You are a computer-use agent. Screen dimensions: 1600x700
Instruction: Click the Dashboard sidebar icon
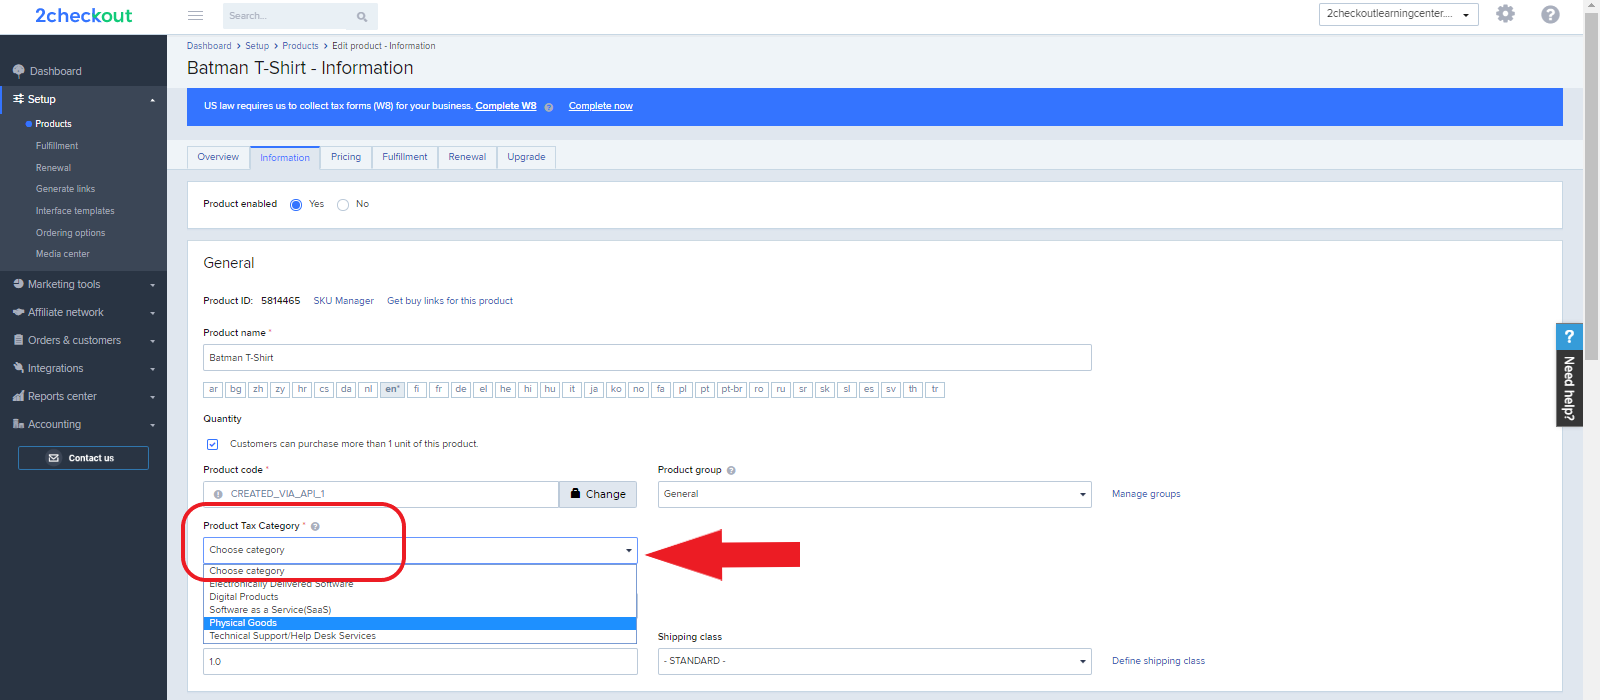click(18, 71)
